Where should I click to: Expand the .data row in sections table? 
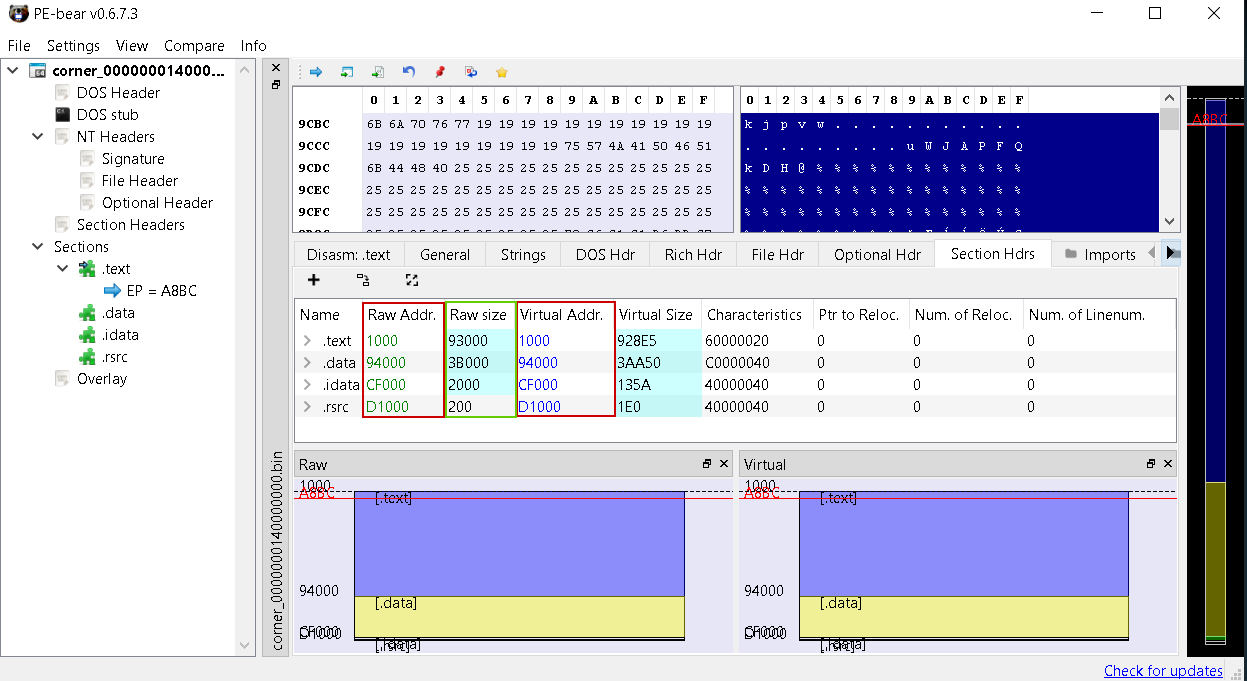click(x=307, y=363)
